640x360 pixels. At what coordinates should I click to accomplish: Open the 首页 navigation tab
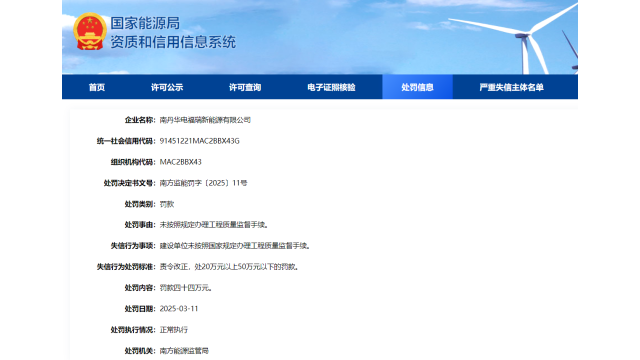coord(97,87)
